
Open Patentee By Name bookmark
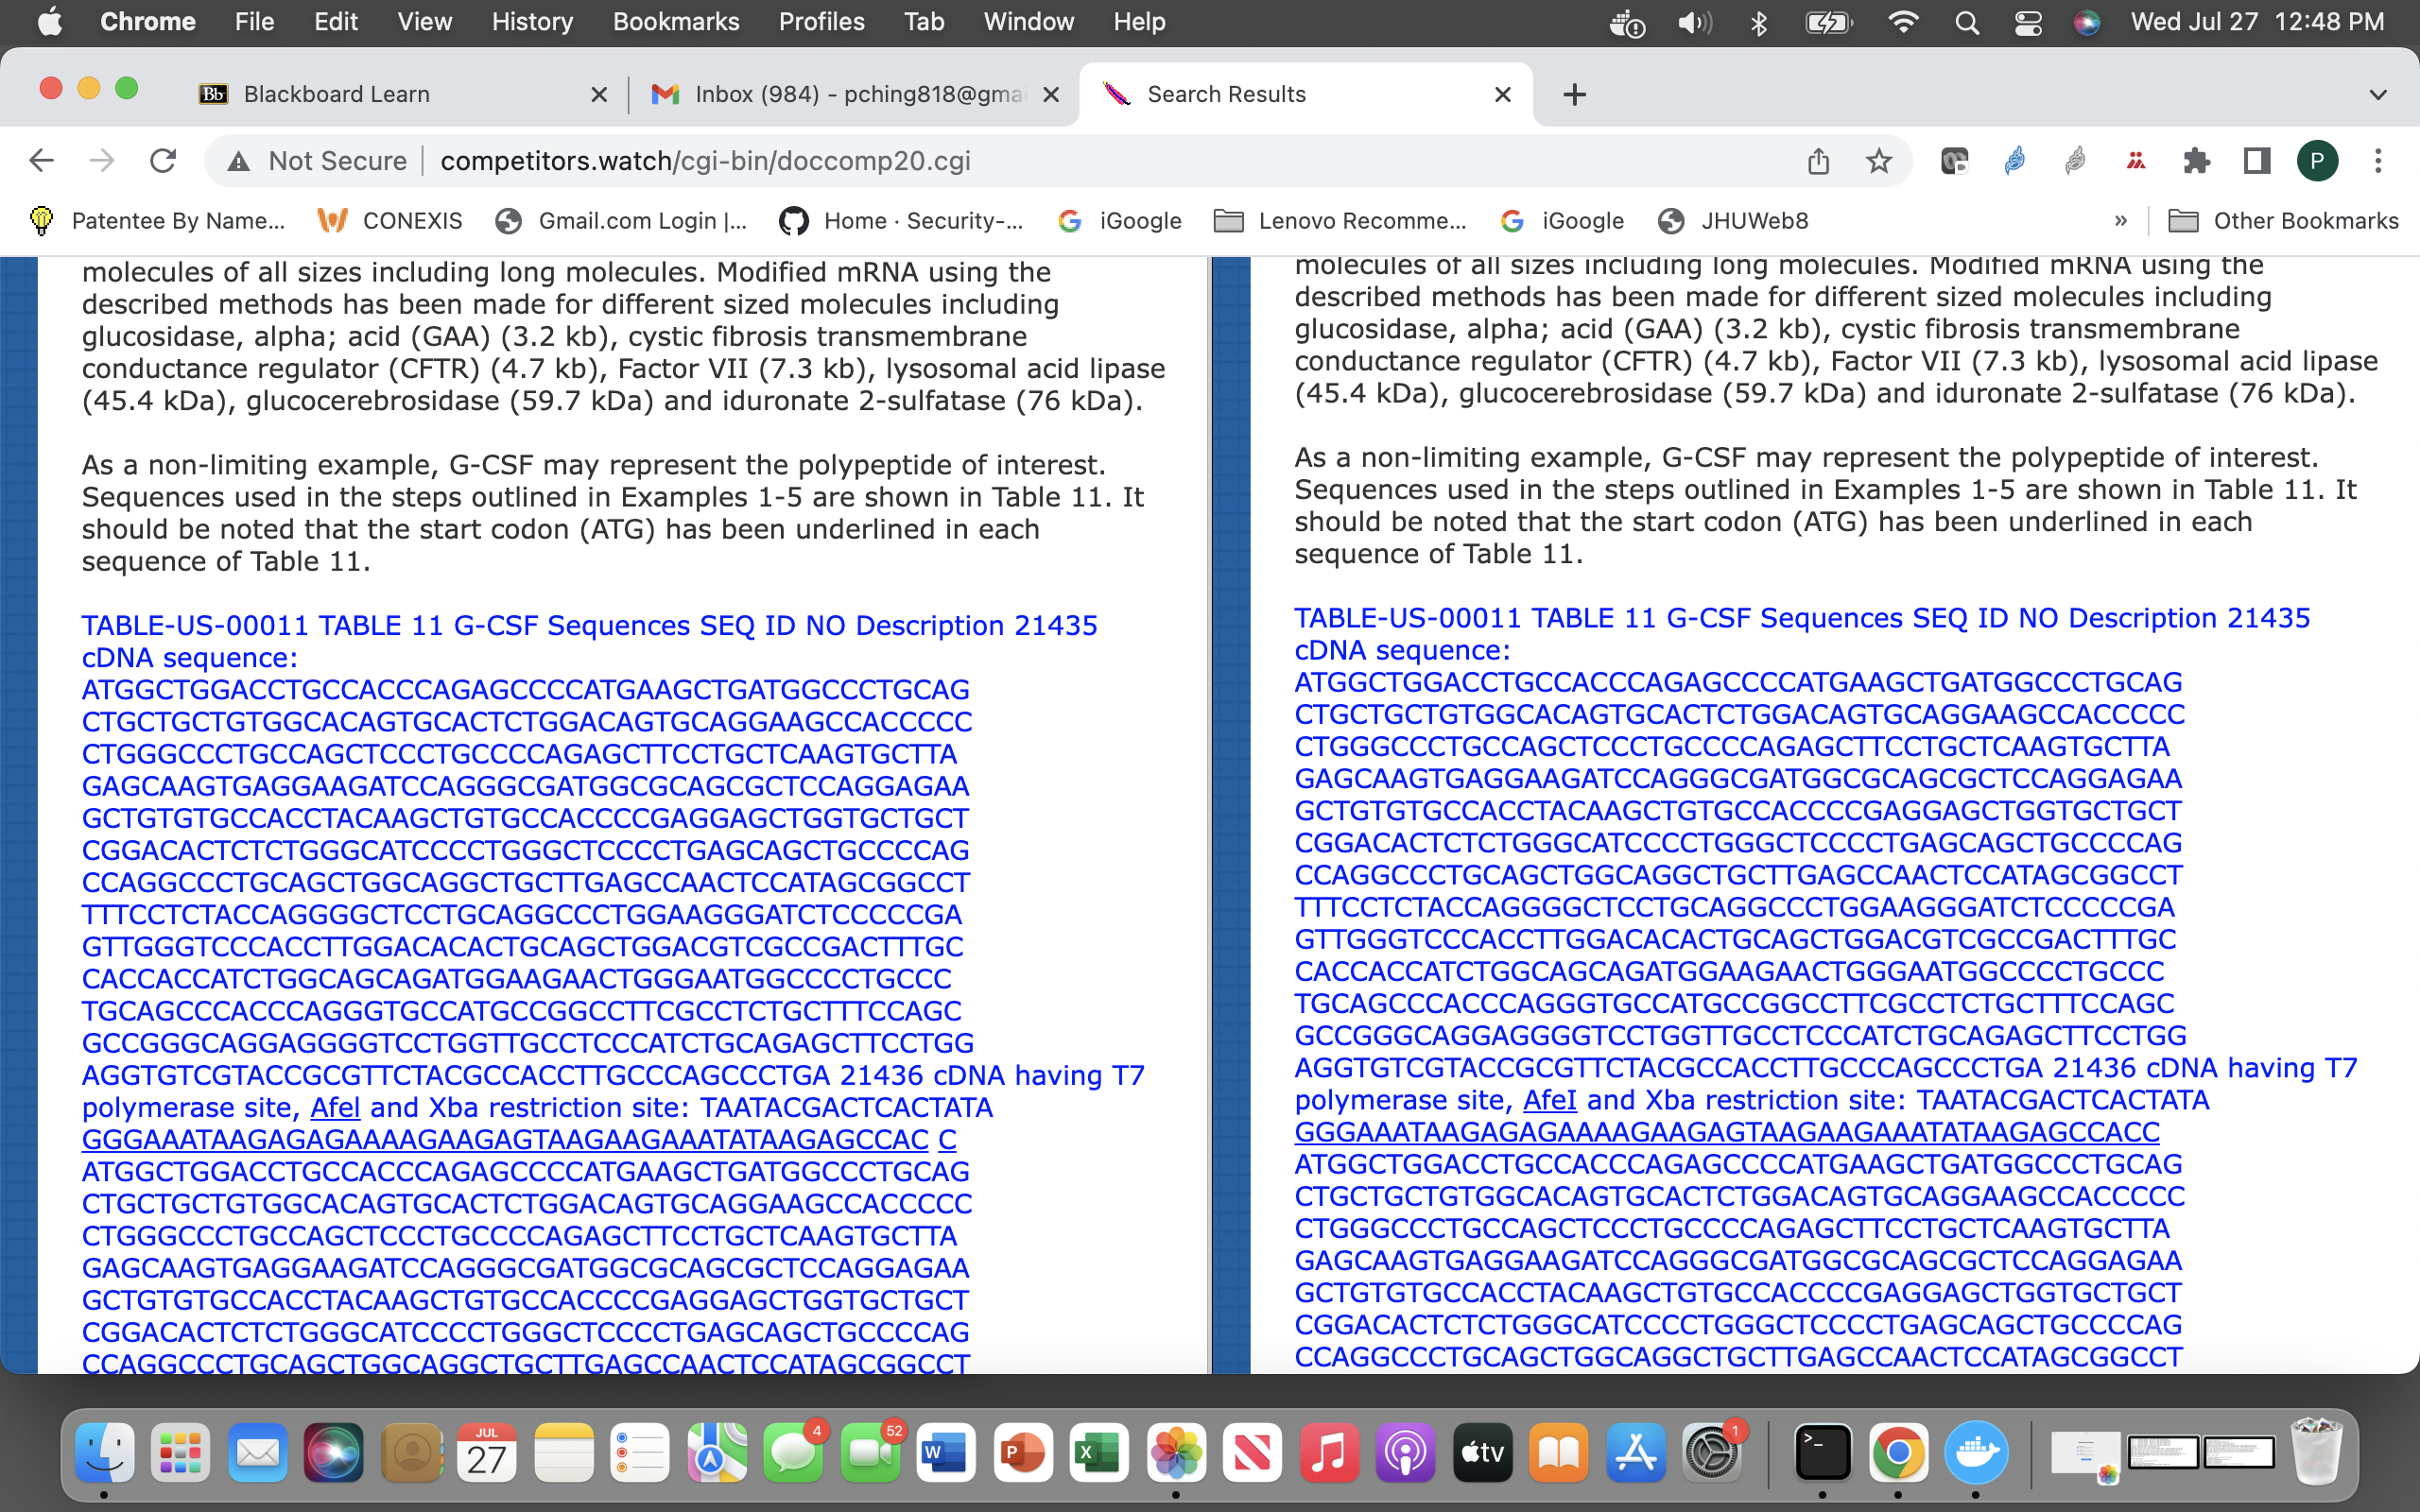159,221
